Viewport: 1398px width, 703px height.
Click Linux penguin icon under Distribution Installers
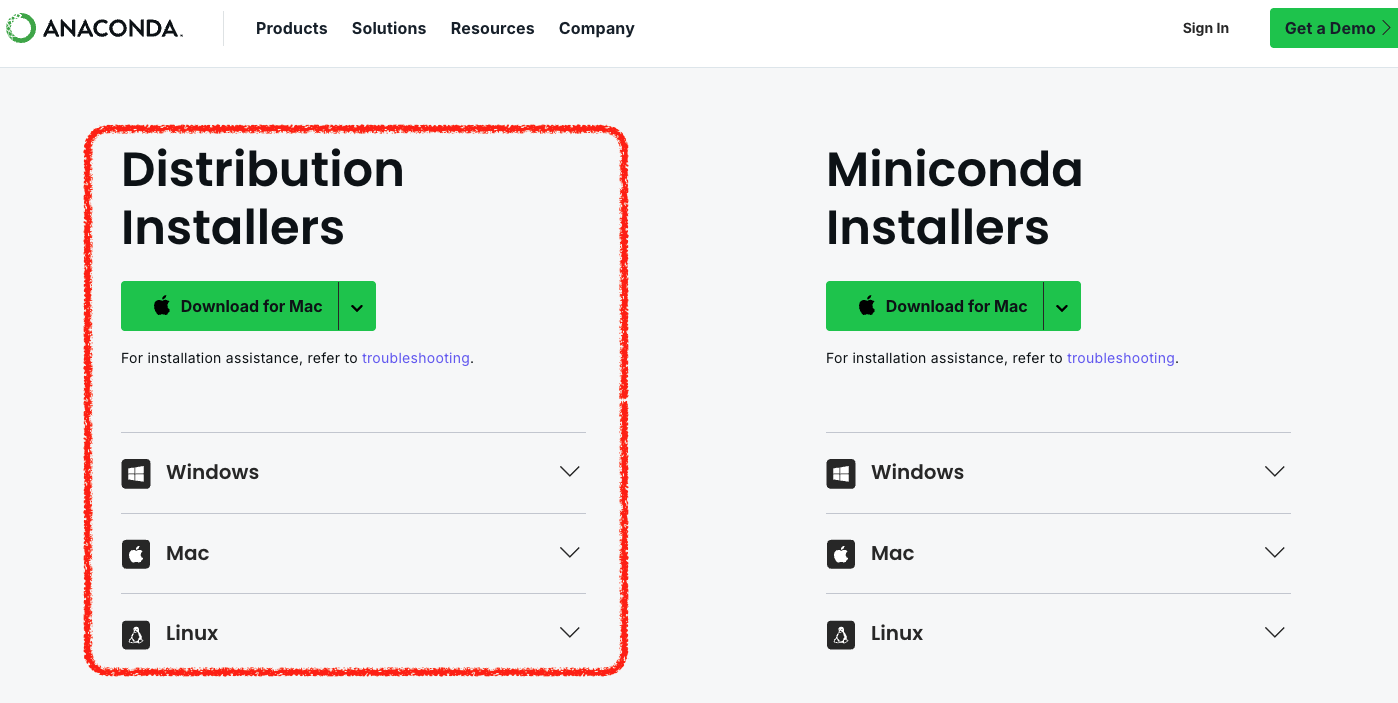pyautogui.click(x=136, y=634)
